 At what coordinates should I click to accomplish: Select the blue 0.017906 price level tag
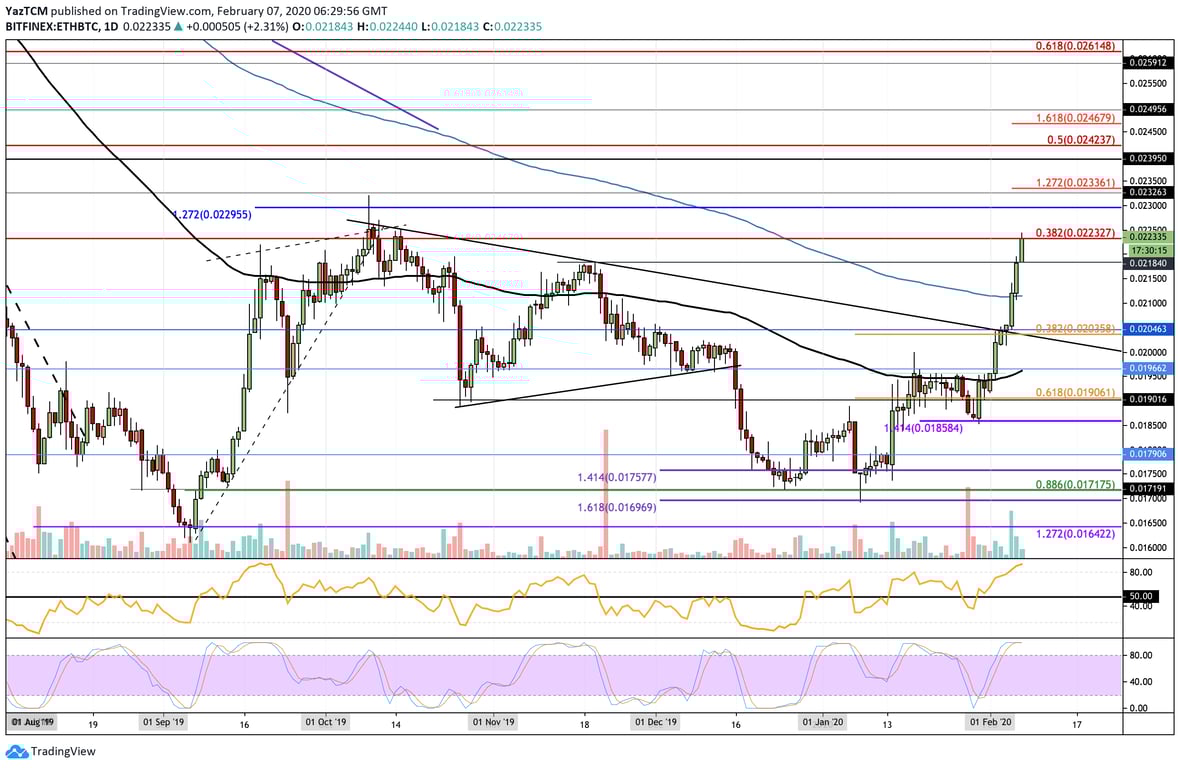pos(1148,455)
